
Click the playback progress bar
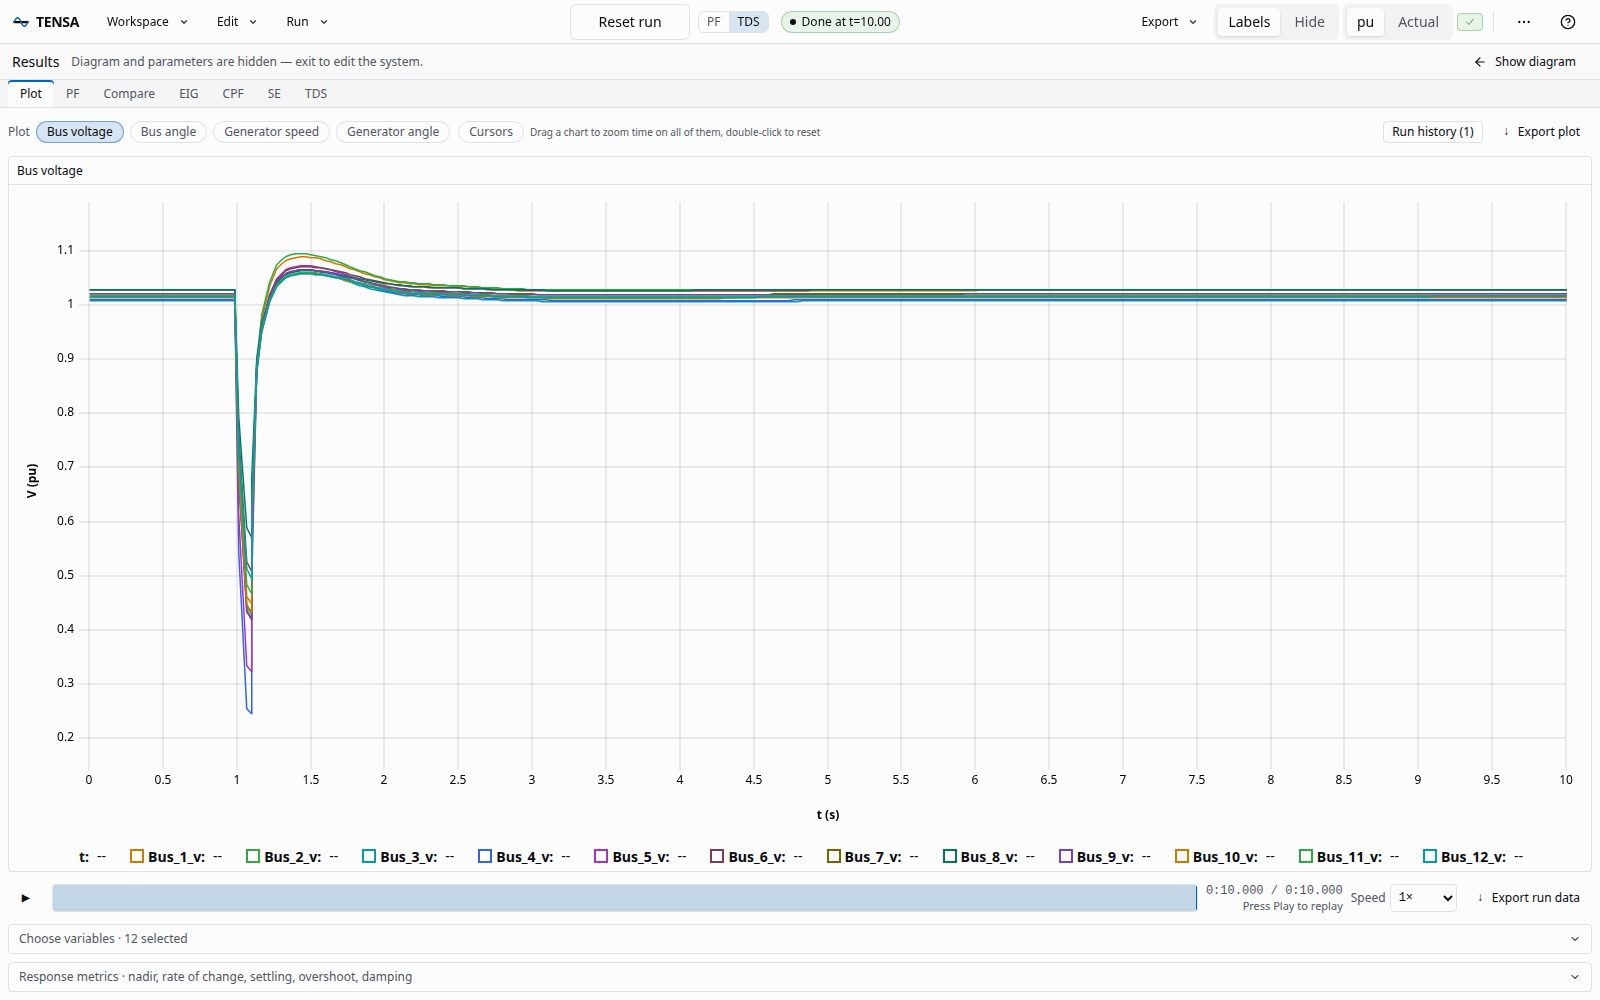click(x=624, y=898)
